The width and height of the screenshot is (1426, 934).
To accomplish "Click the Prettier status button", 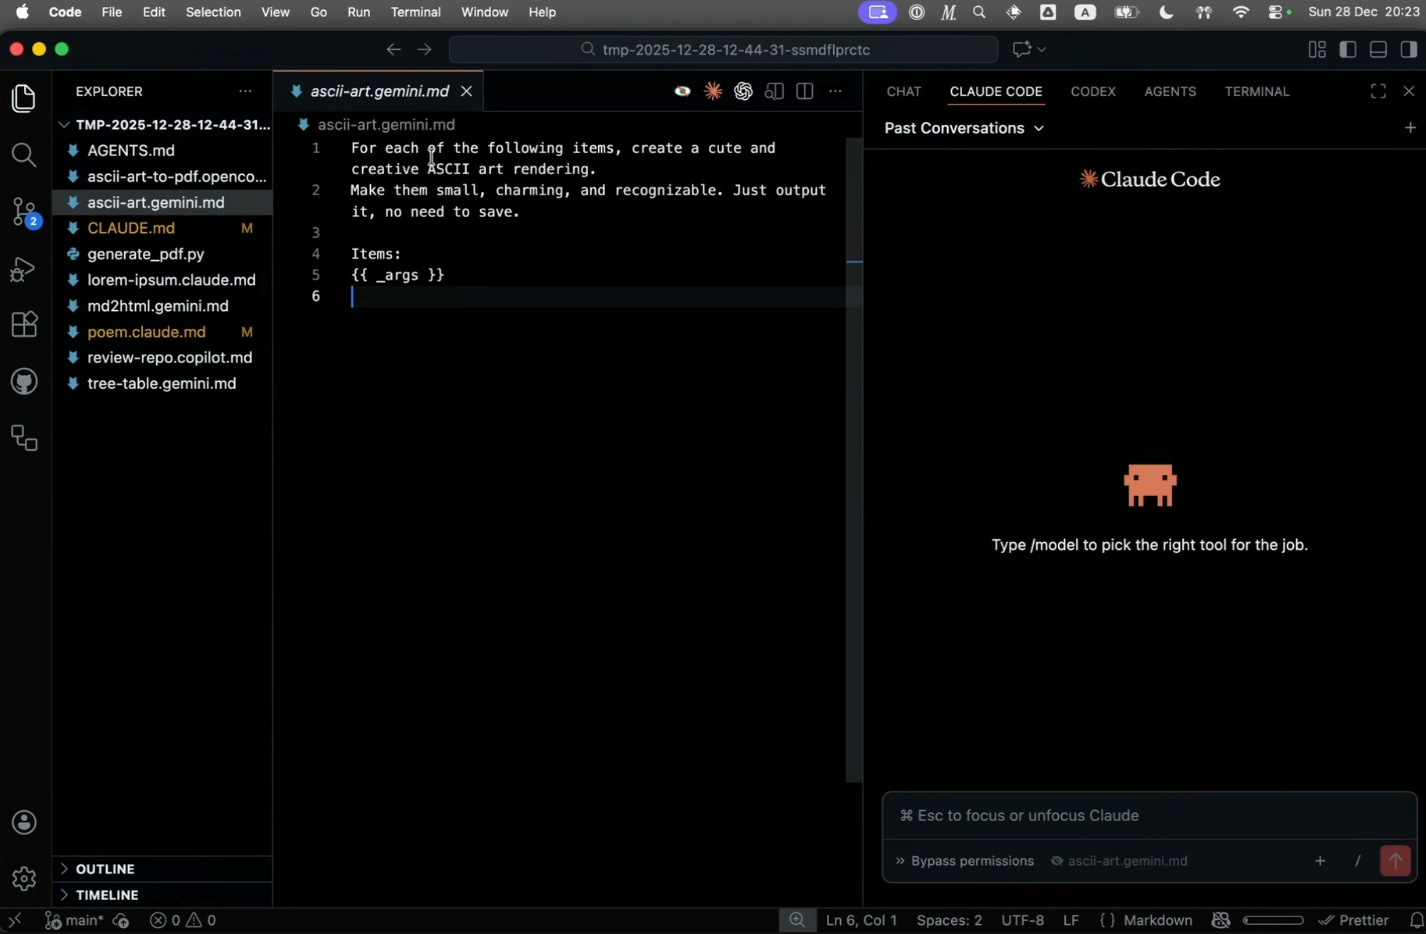I will [x=1353, y=920].
